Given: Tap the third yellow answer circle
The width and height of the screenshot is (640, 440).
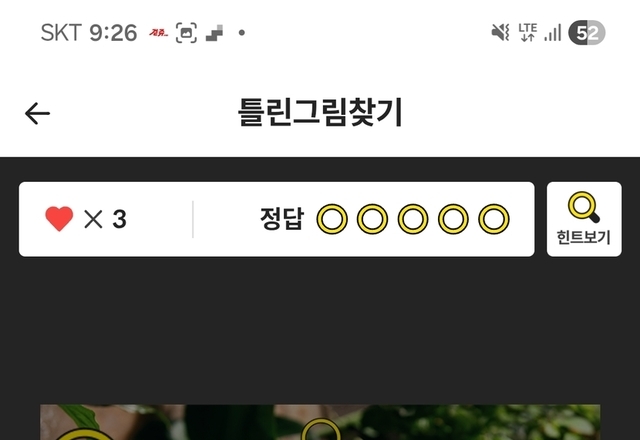Looking at the screenshot, I should (413, 219).
